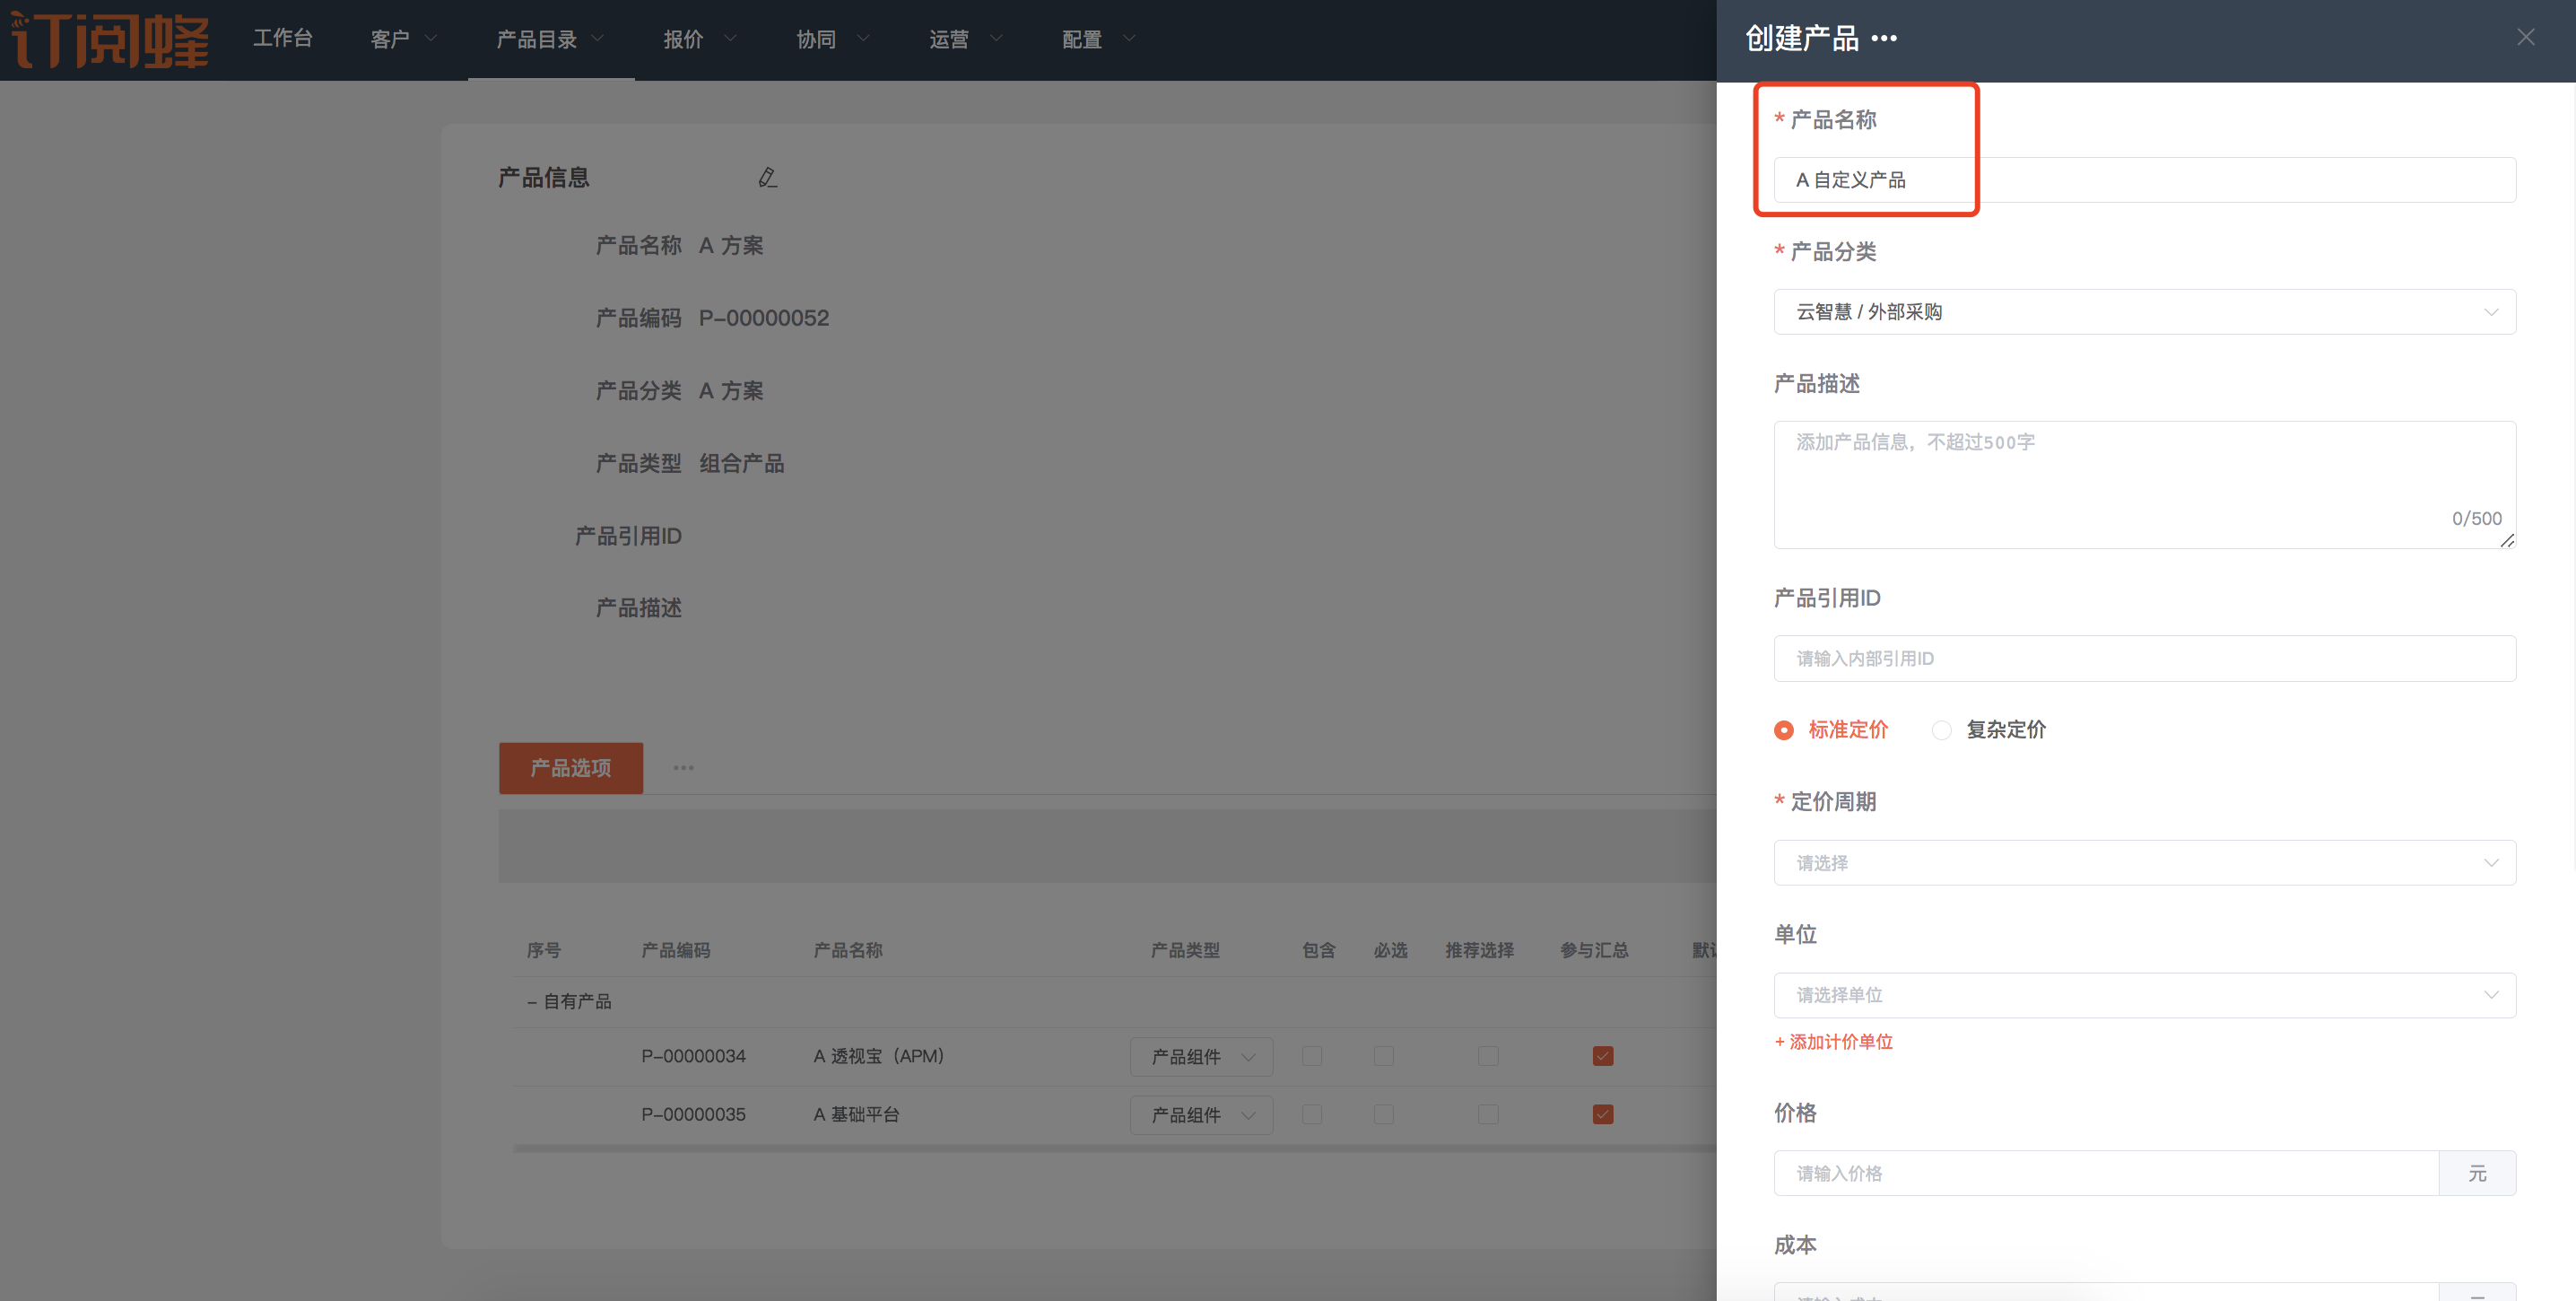The image size is (2576, 1301).
Task: Uncheck 参与汇总 for A 基础平台
Action: tap(1603, 1114)
